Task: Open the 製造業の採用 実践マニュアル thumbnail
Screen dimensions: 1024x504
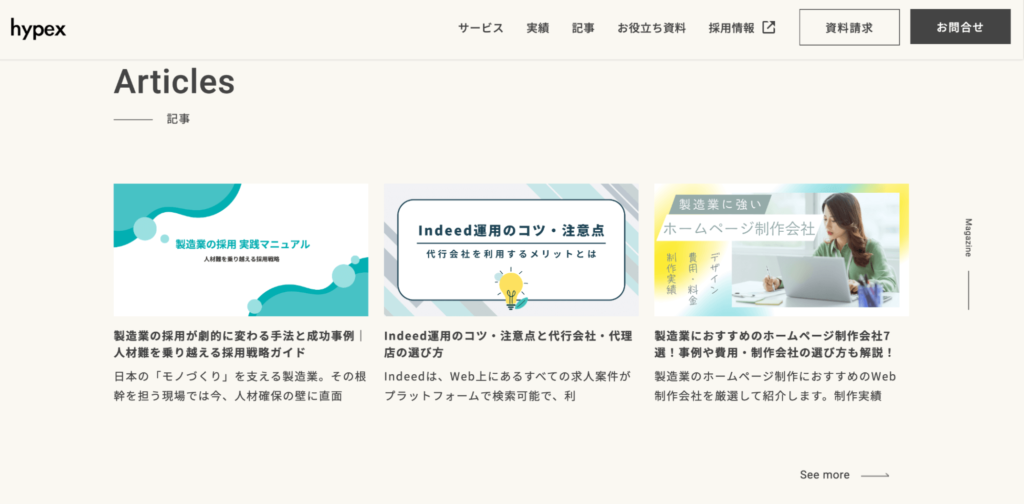Action: 241,250
